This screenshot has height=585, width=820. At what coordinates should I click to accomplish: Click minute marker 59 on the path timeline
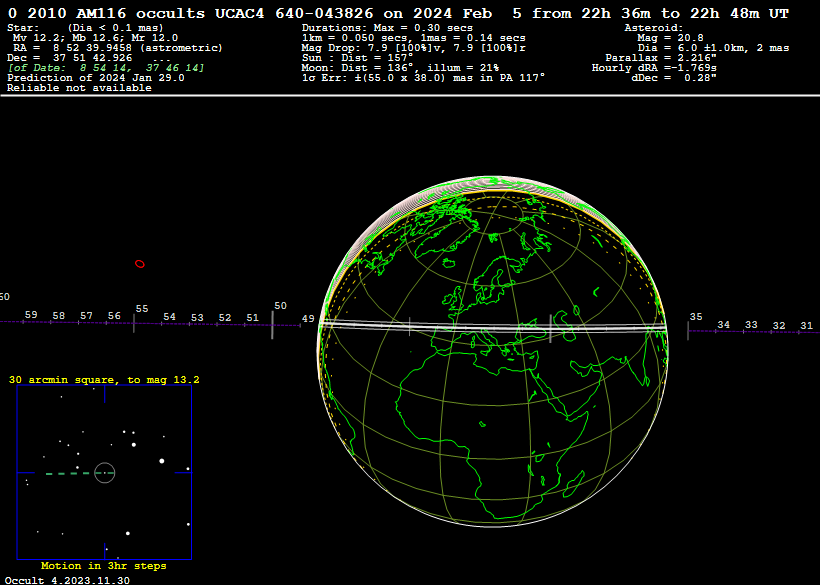pyautogui.click(x=31, y=315)
